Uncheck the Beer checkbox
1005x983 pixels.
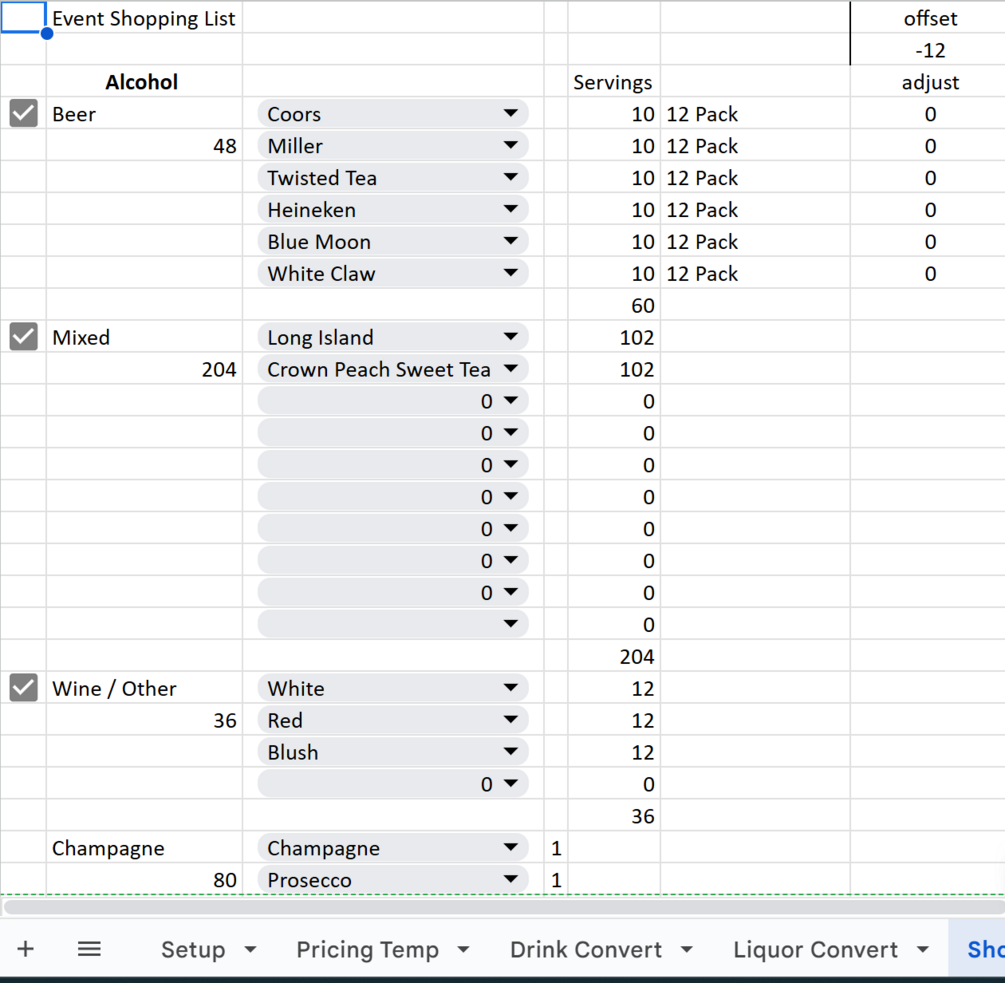click(x=23, y=113)
